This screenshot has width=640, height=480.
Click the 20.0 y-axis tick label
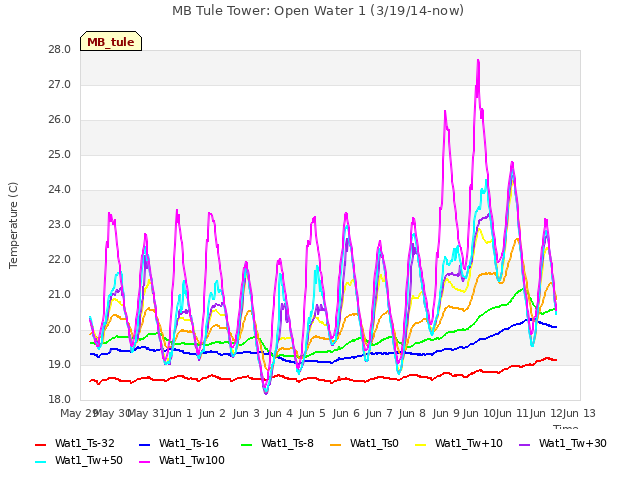(x=60, y=330)
